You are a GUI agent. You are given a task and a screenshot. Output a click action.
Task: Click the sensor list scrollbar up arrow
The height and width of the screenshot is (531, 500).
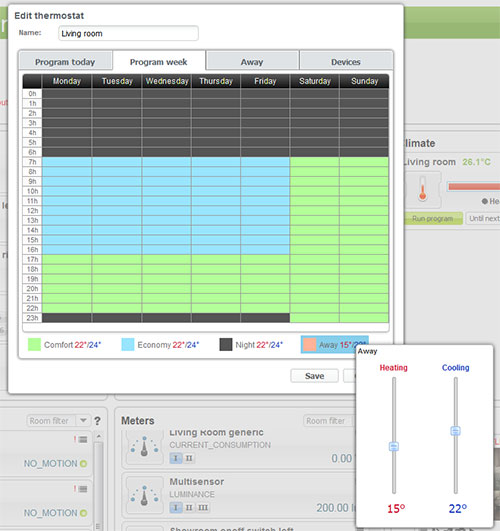[99, 436]
